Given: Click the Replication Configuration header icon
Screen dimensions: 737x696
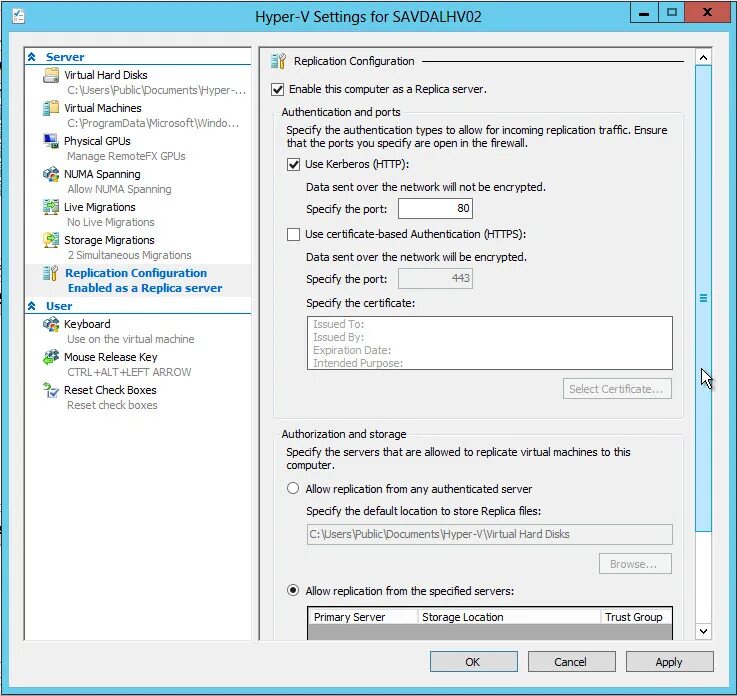Looking at the screenshot, I should tap(278, 61).
